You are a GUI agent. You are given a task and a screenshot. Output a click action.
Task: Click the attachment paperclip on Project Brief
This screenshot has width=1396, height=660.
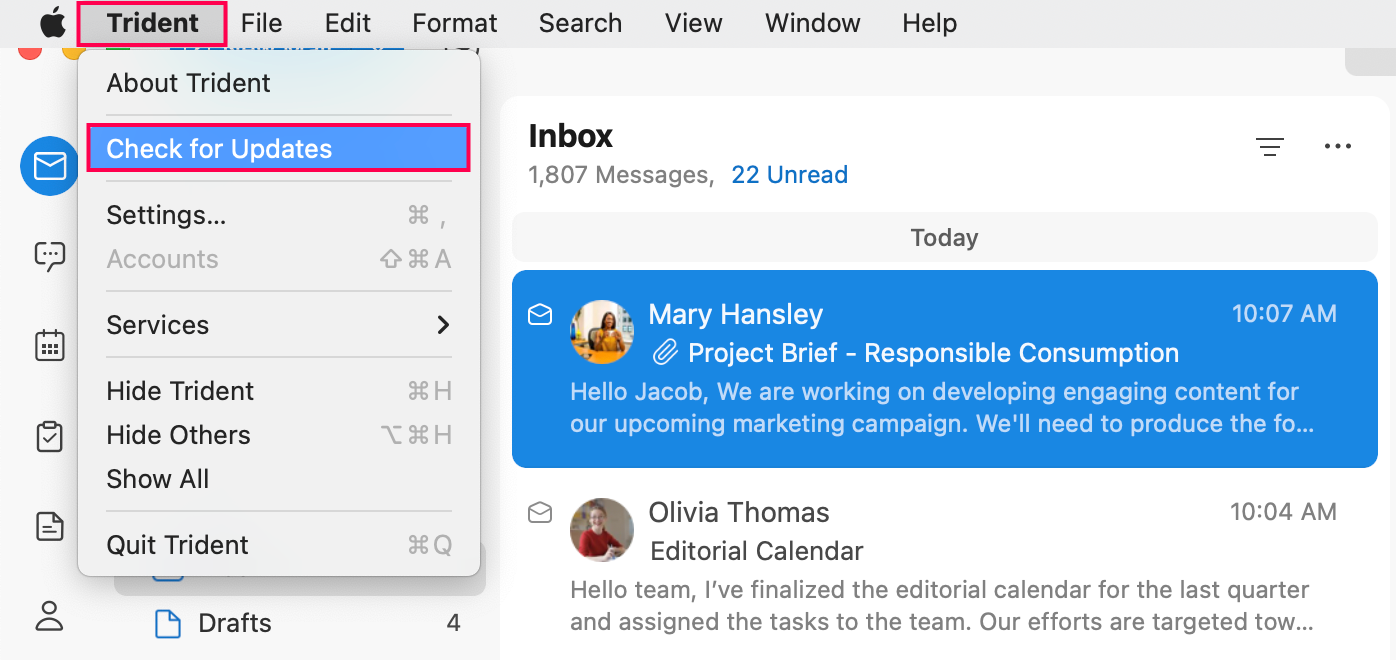[x=665, y=352]
